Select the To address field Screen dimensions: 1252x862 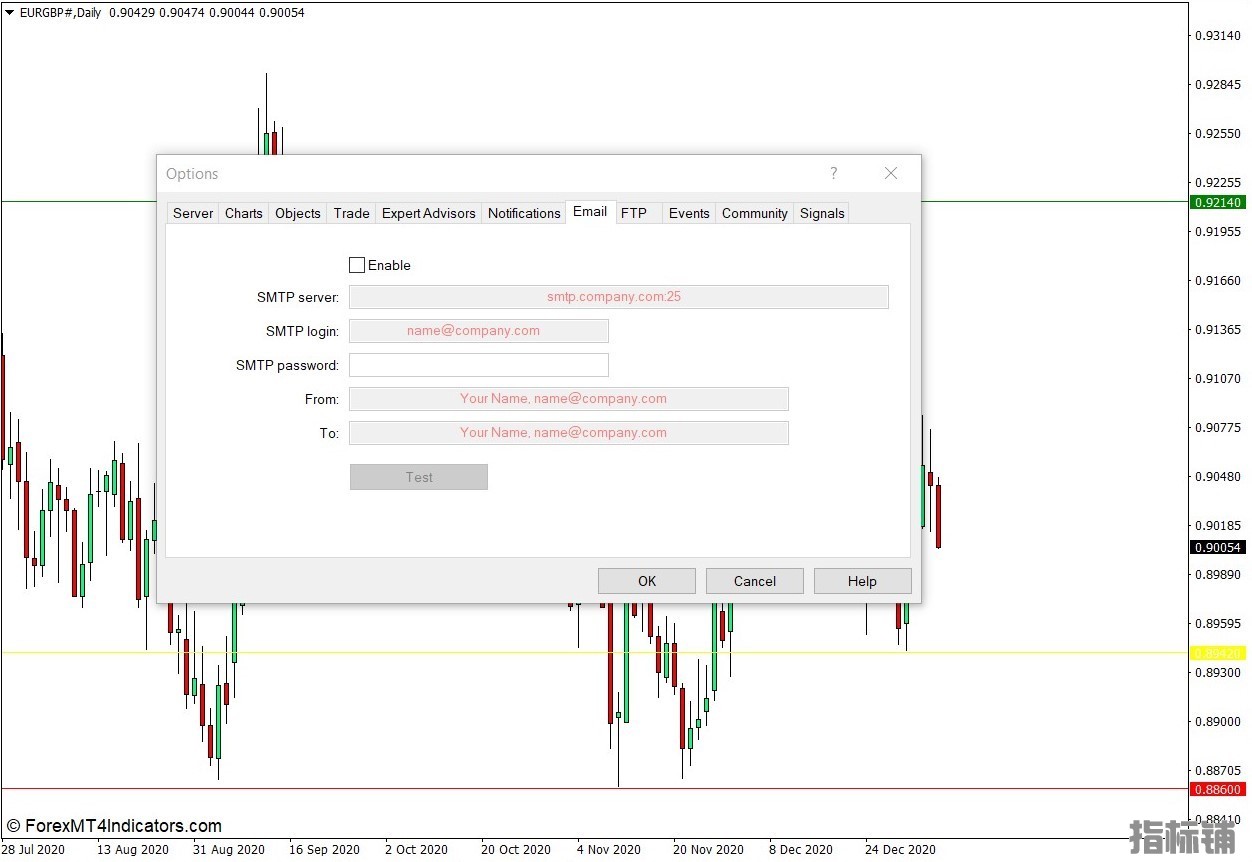(568, 433)
